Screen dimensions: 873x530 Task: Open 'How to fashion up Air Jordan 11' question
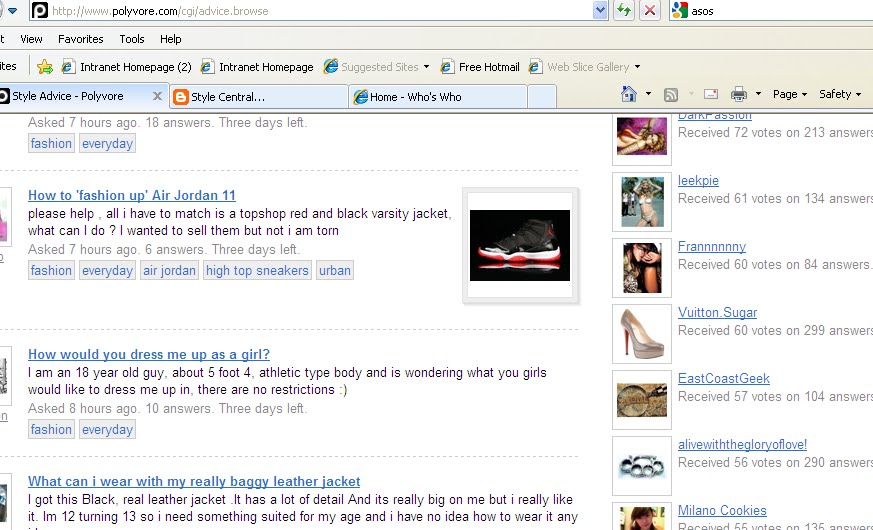tap(132, 195)
